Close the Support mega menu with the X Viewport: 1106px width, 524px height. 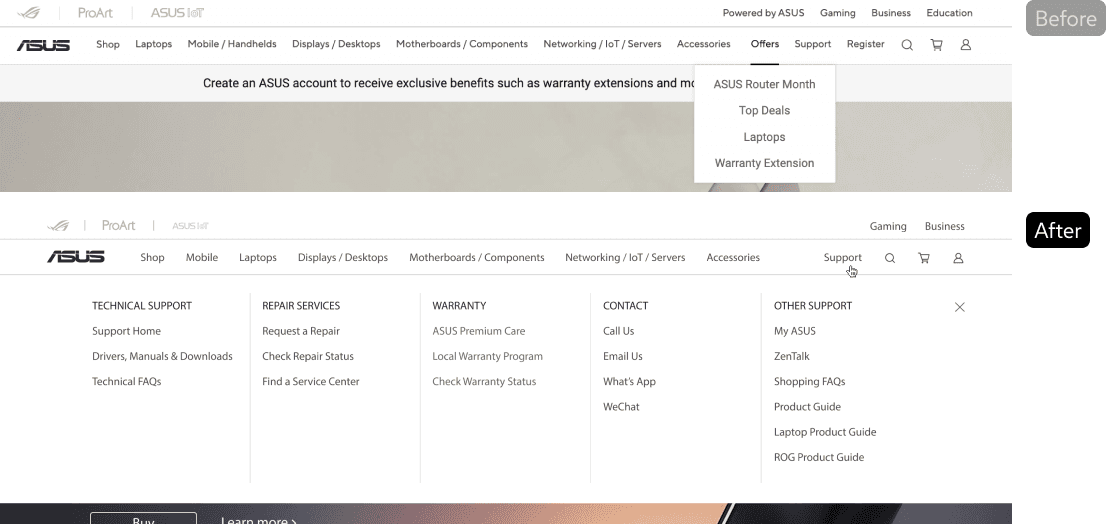(959, 307)
